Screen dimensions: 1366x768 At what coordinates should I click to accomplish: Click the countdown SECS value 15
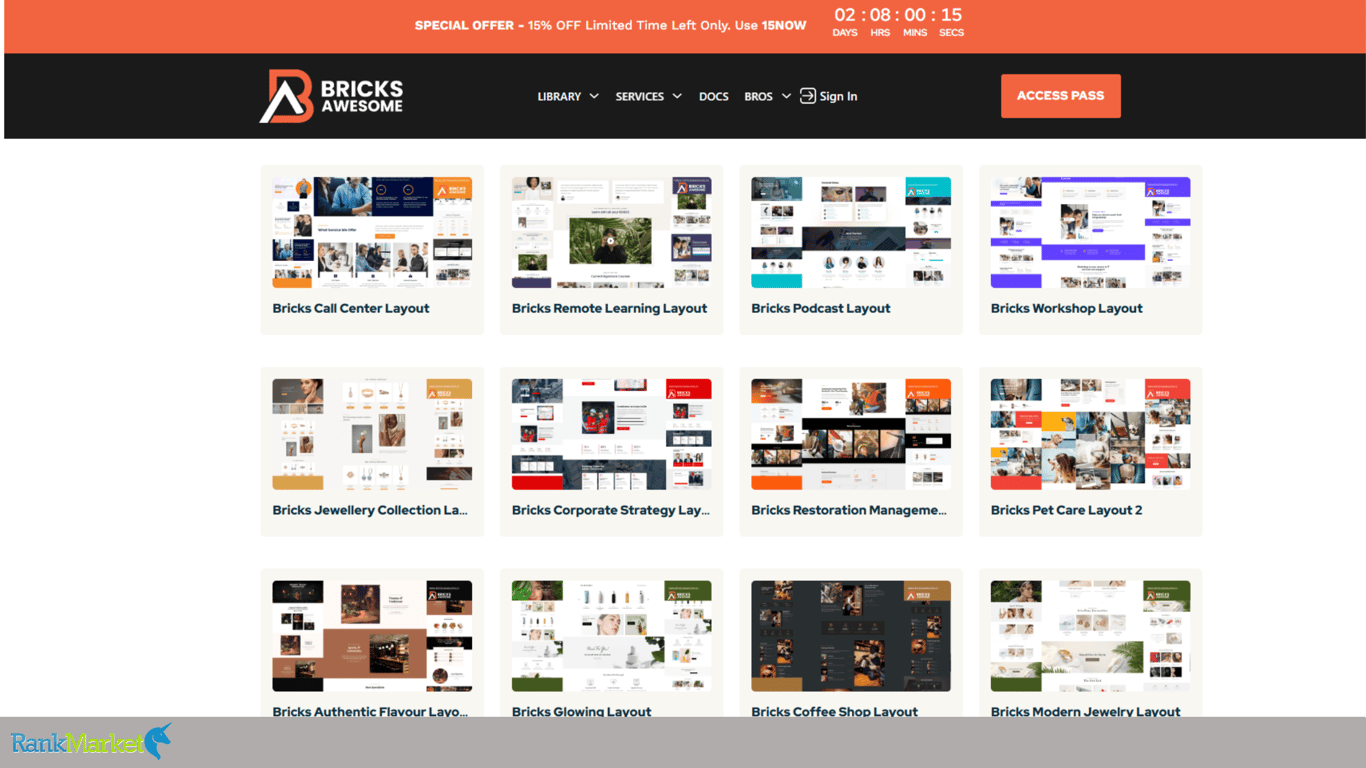[951, 15]
